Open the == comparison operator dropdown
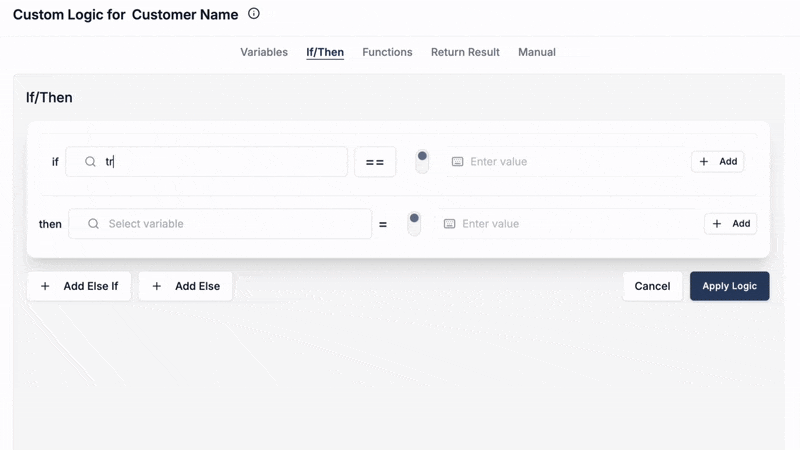Screen dimensions: 800x450 (x=375, y=162)
